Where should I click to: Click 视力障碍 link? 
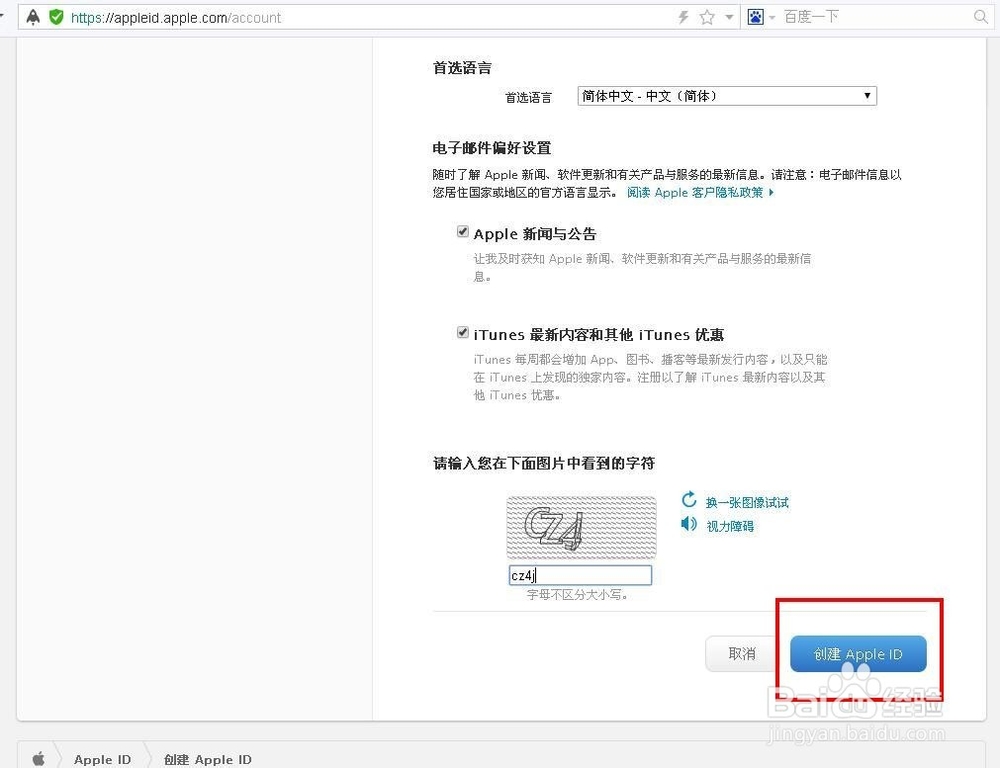coord(730,526)
